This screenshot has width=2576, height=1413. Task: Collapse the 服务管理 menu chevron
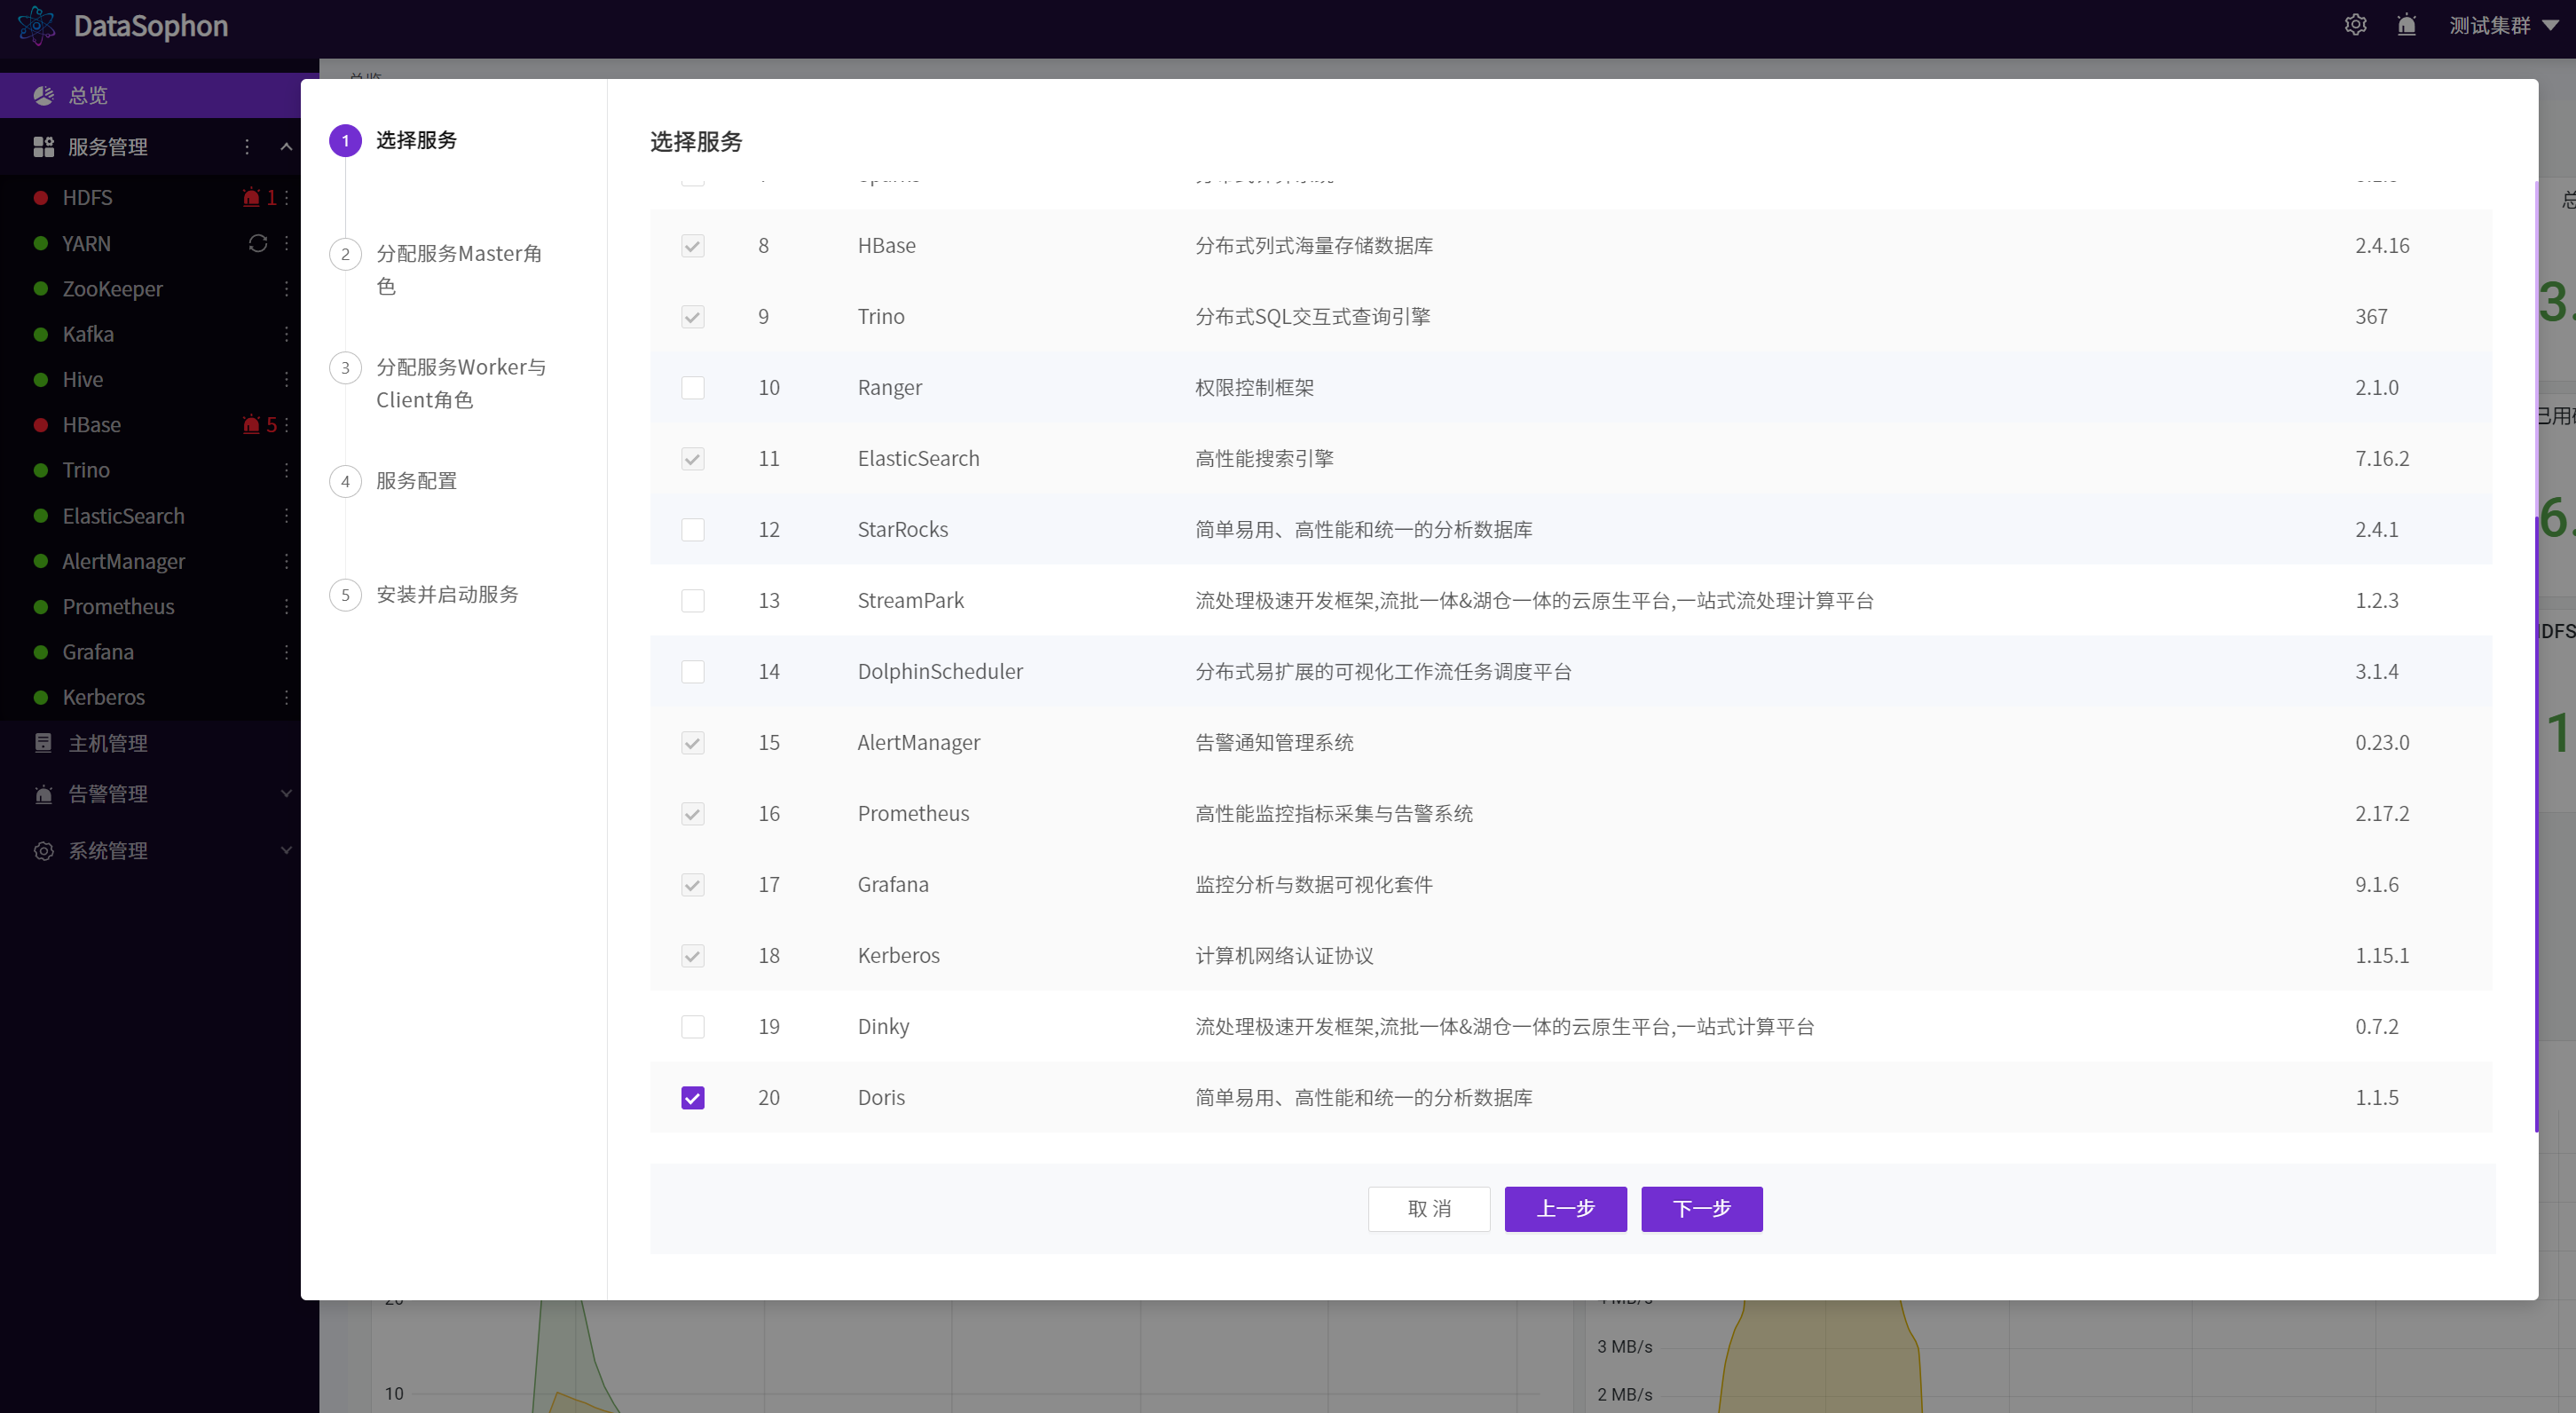(x=286, y=147)
